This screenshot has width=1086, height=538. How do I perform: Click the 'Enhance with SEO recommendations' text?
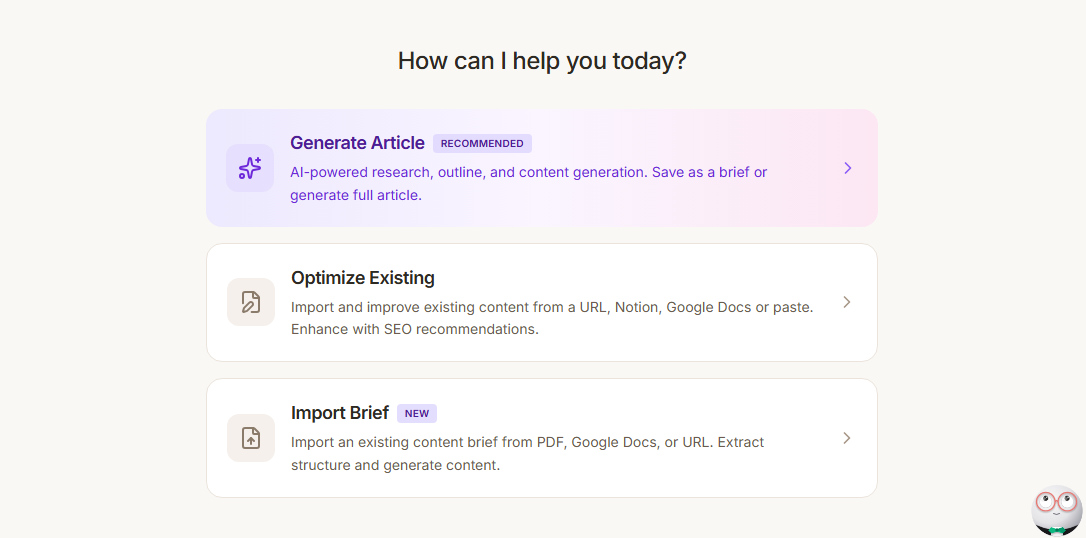point(415,329)
